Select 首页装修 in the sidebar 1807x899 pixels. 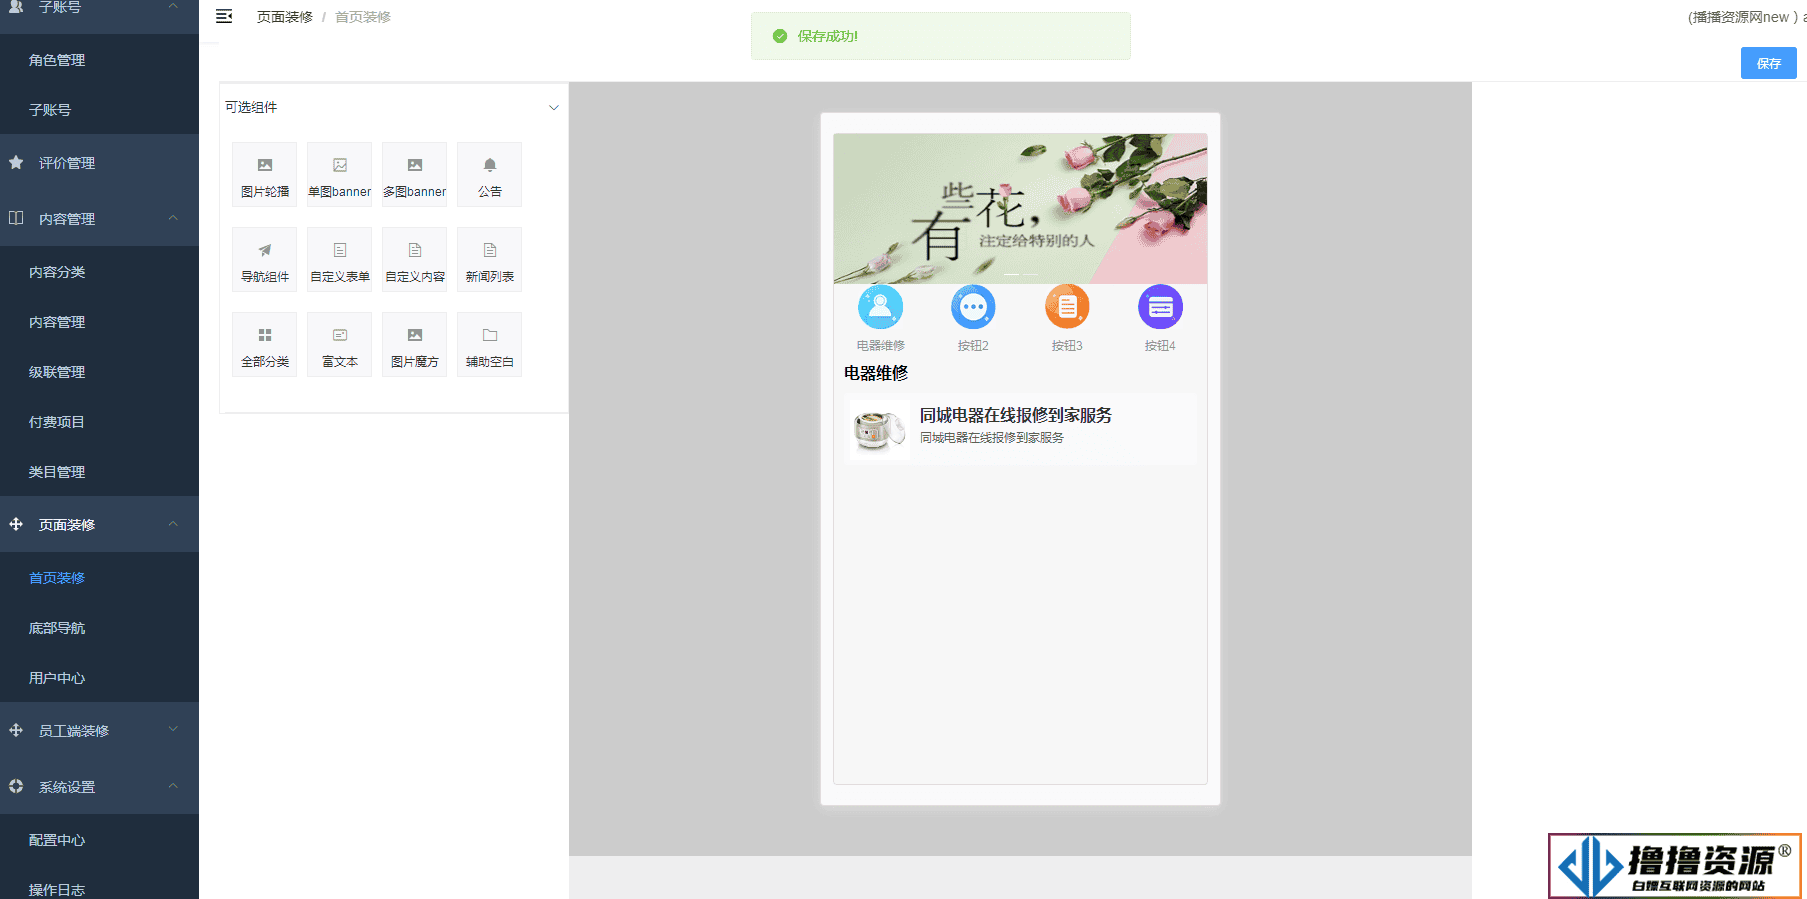[x=99, y=578]
